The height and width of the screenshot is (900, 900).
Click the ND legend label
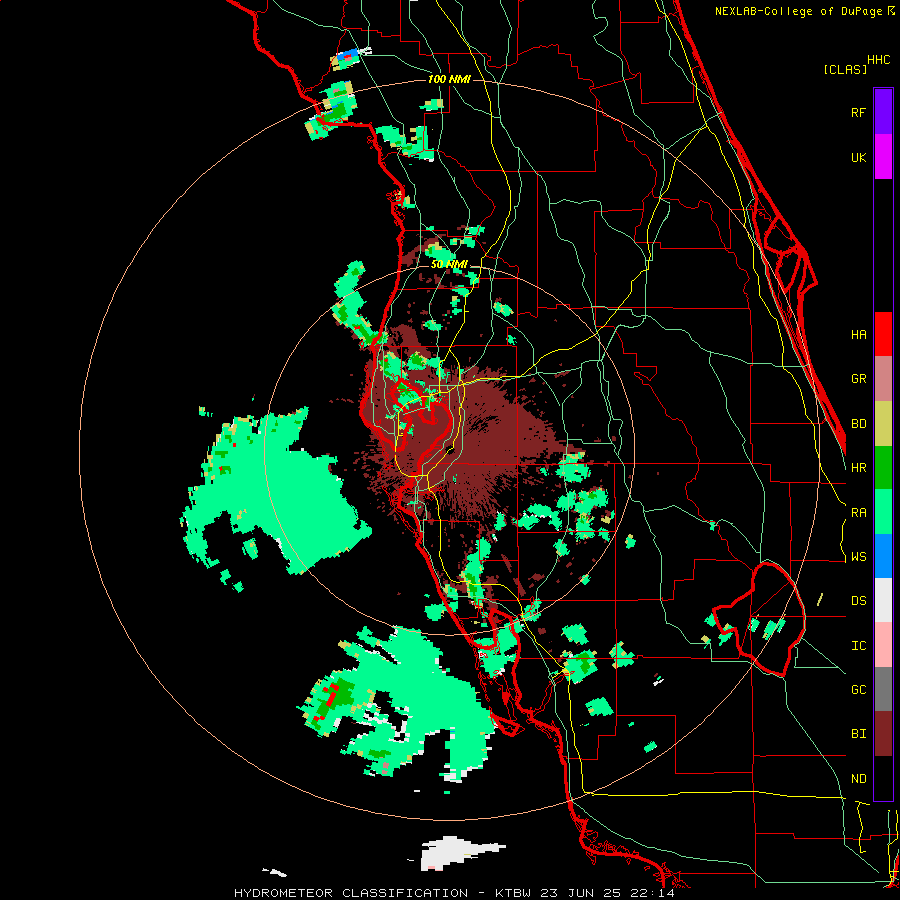click(x=858, y=779)
